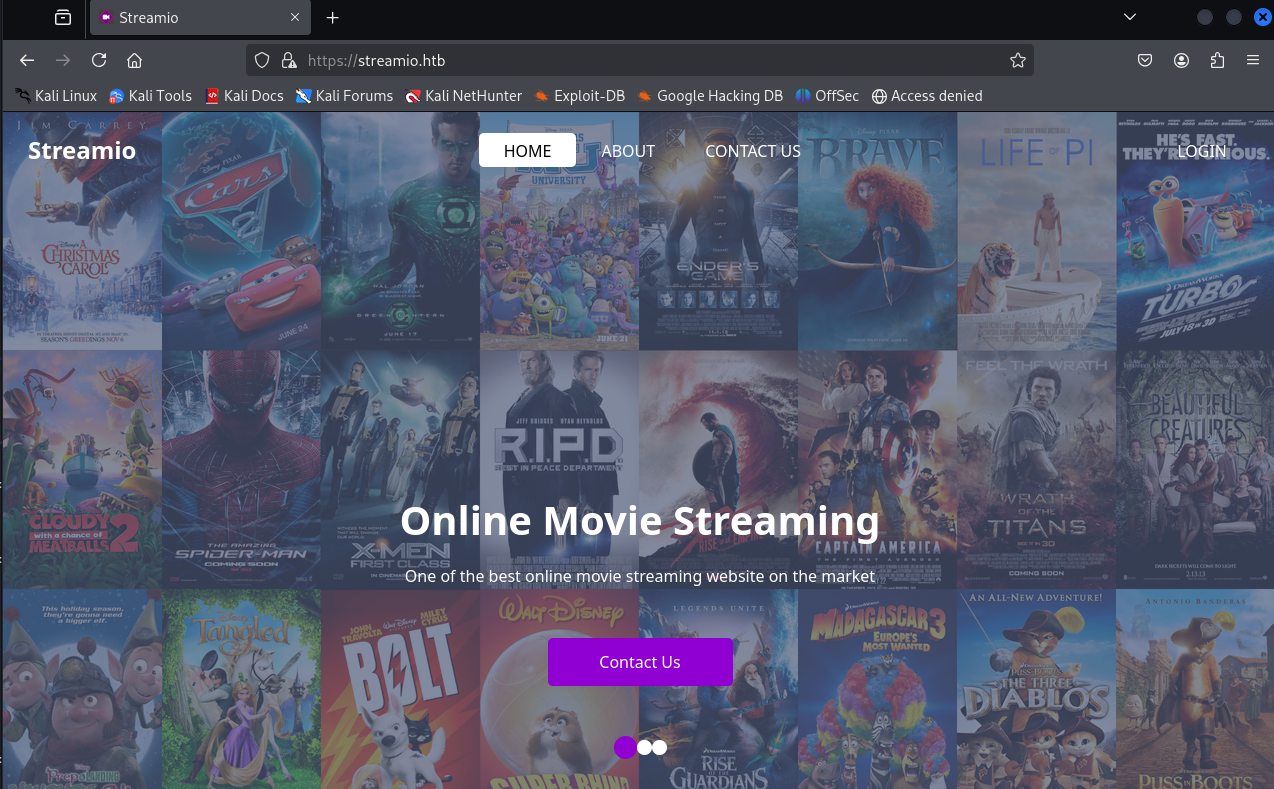
Task: Open the Access denied bookmark
Action: tap(927, 96)
